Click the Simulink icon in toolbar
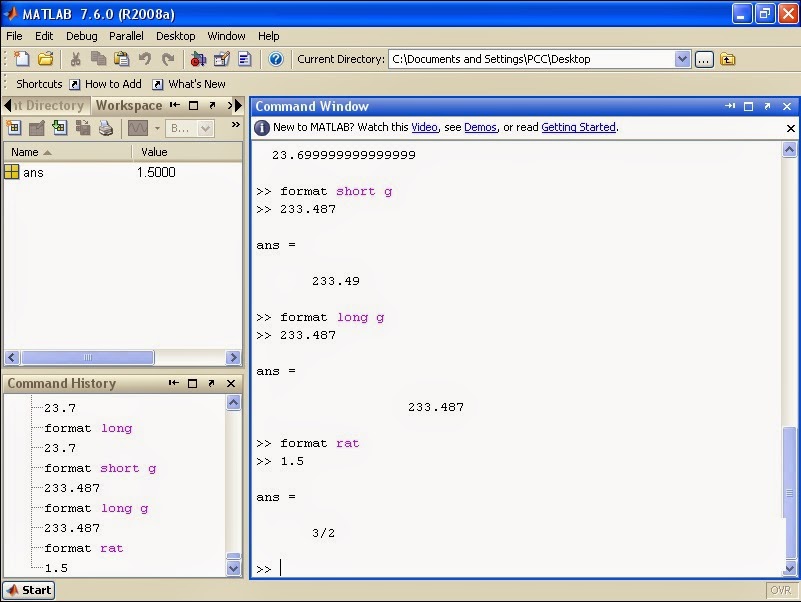This screenshot has height=602, width=801. tap(198, 59)
